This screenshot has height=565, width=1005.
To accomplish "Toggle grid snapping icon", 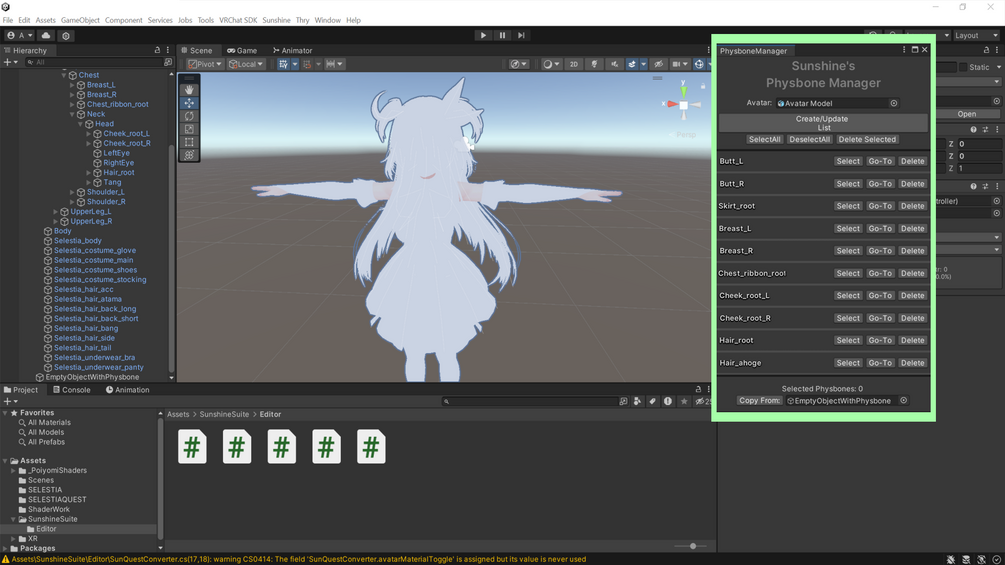I will [x=307, y=64].
